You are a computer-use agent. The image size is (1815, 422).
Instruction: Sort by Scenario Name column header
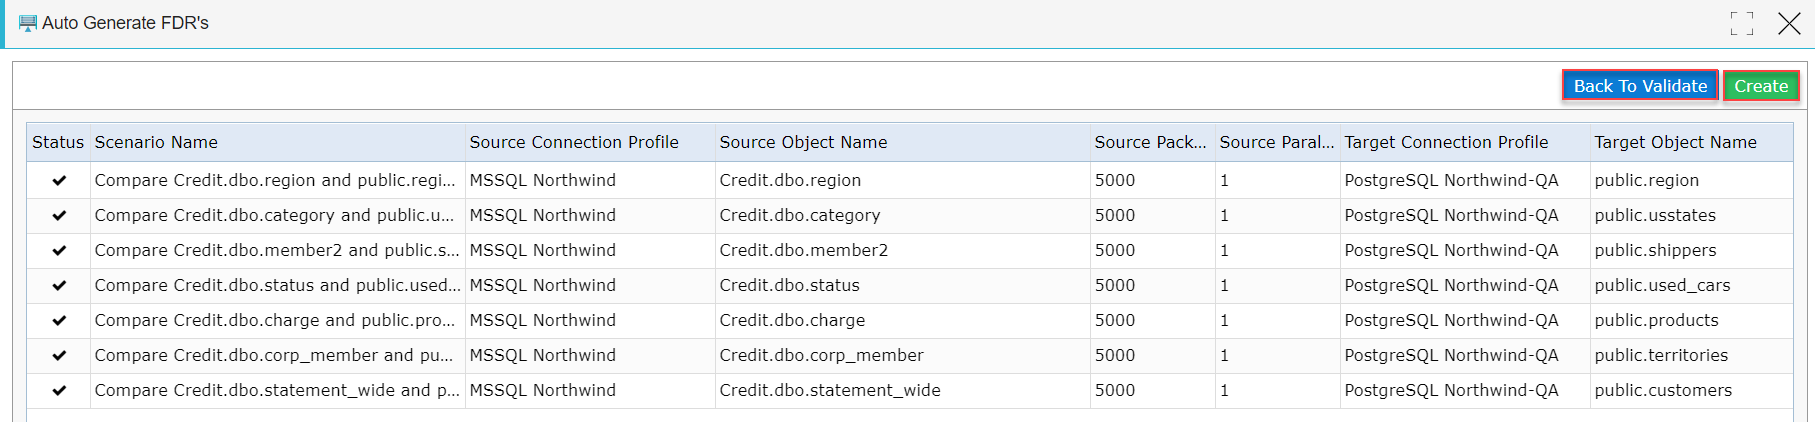[x=277, y=142]
